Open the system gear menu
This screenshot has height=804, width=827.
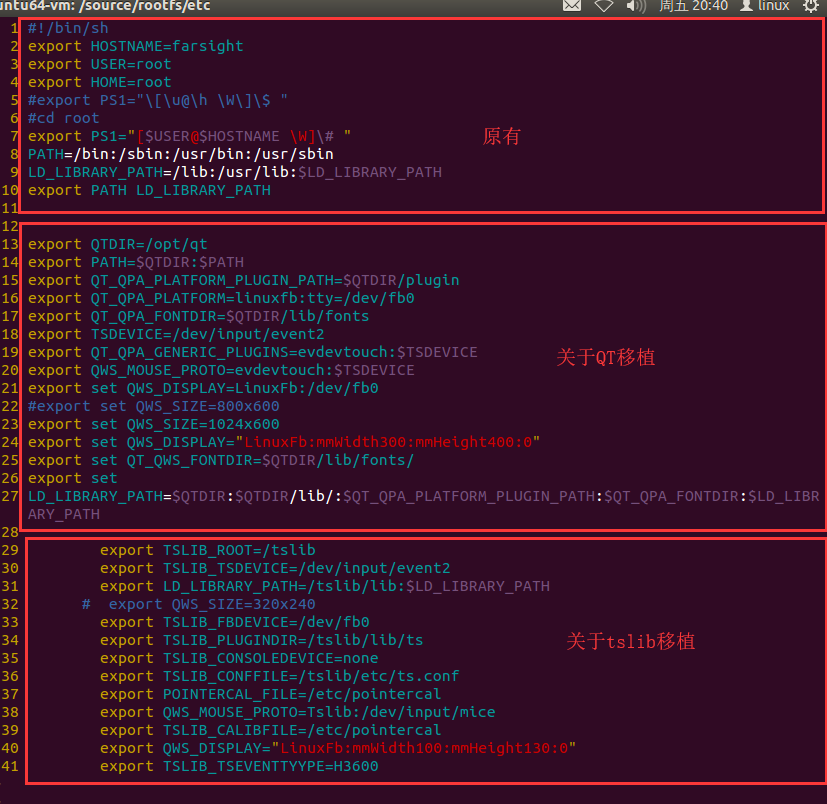click(x=811, y=6)
